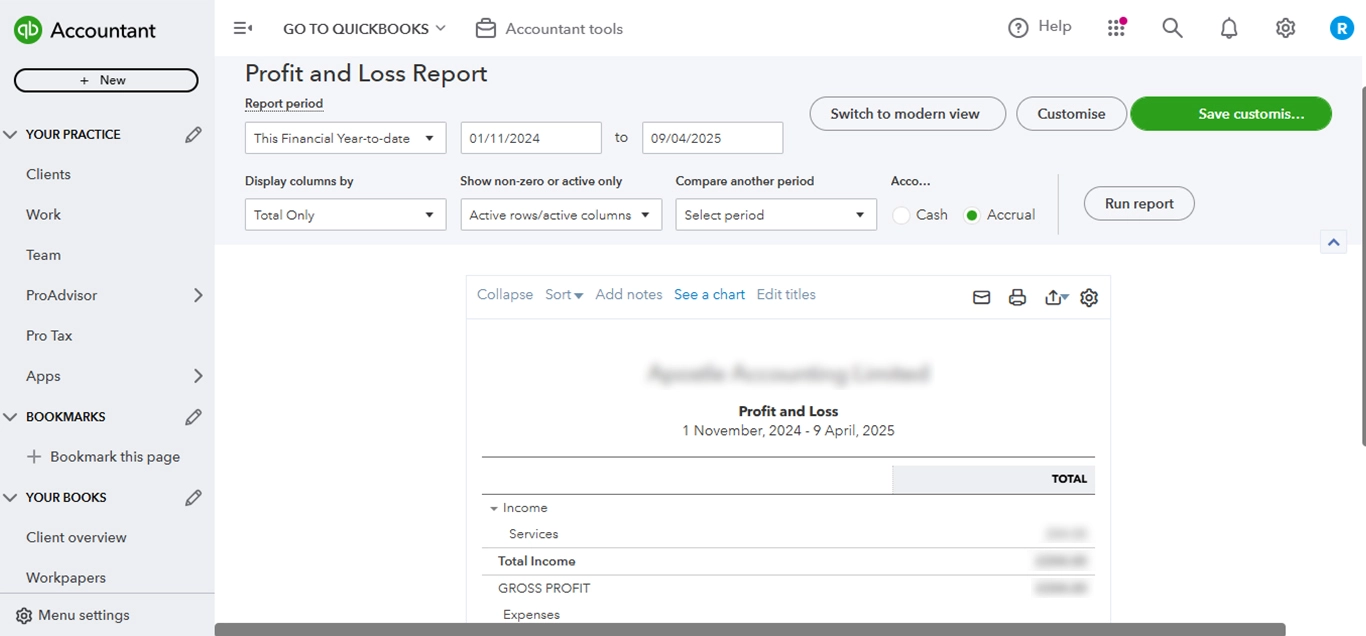Switch to the Workpapers section
Screen dimensions: 1366x636
point(66,577)
